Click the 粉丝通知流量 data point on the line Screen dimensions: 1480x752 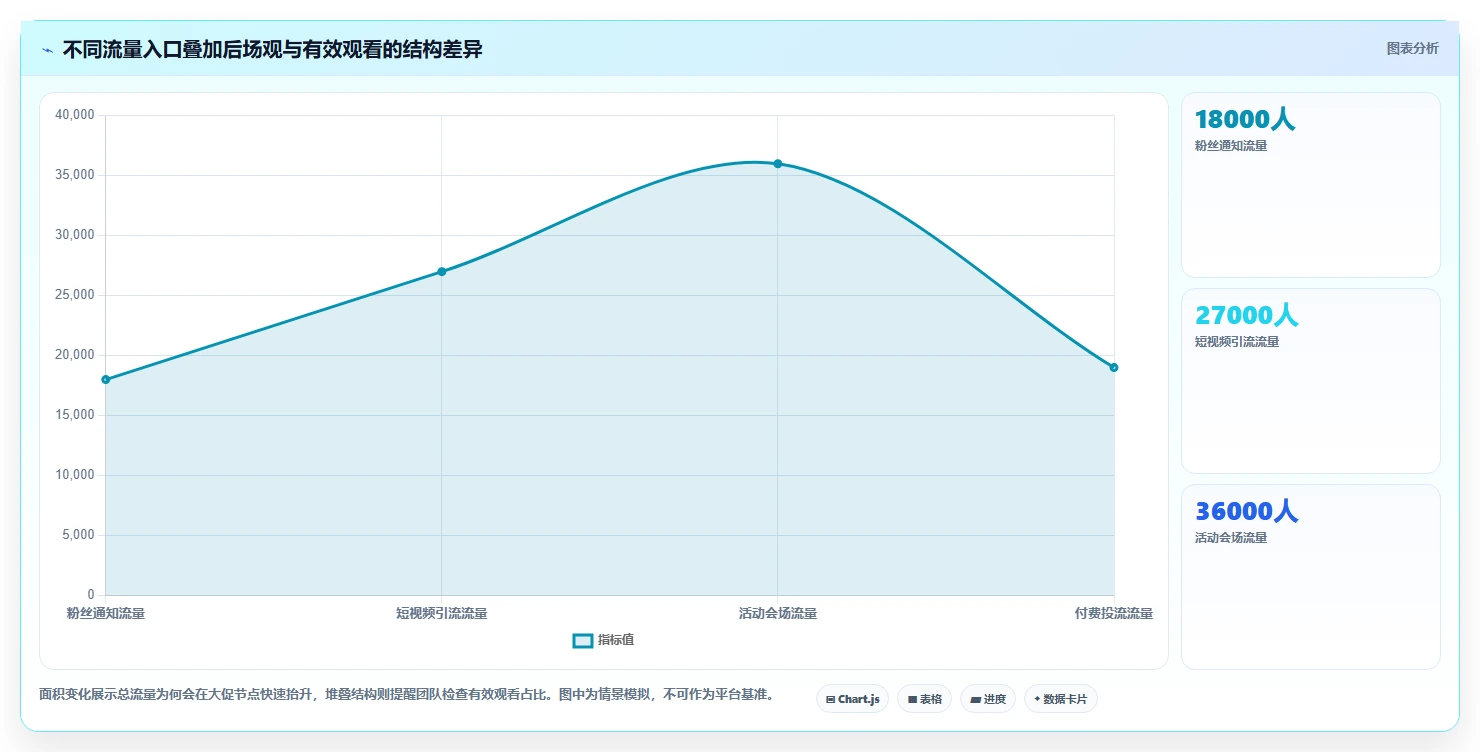pos(106,379)
